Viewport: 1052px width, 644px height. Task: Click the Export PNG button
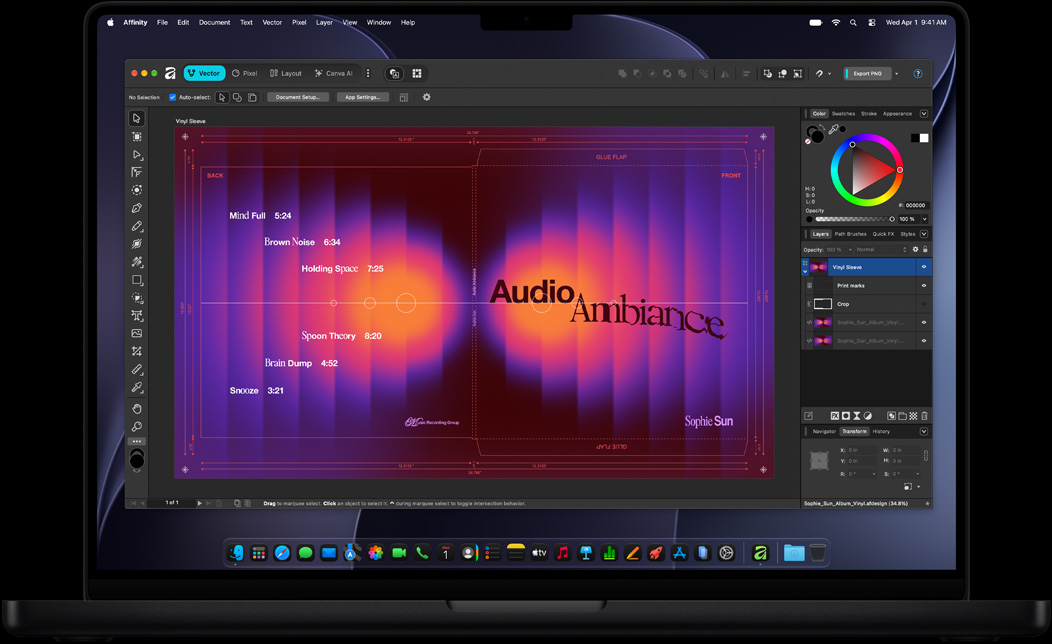(867, 74)
